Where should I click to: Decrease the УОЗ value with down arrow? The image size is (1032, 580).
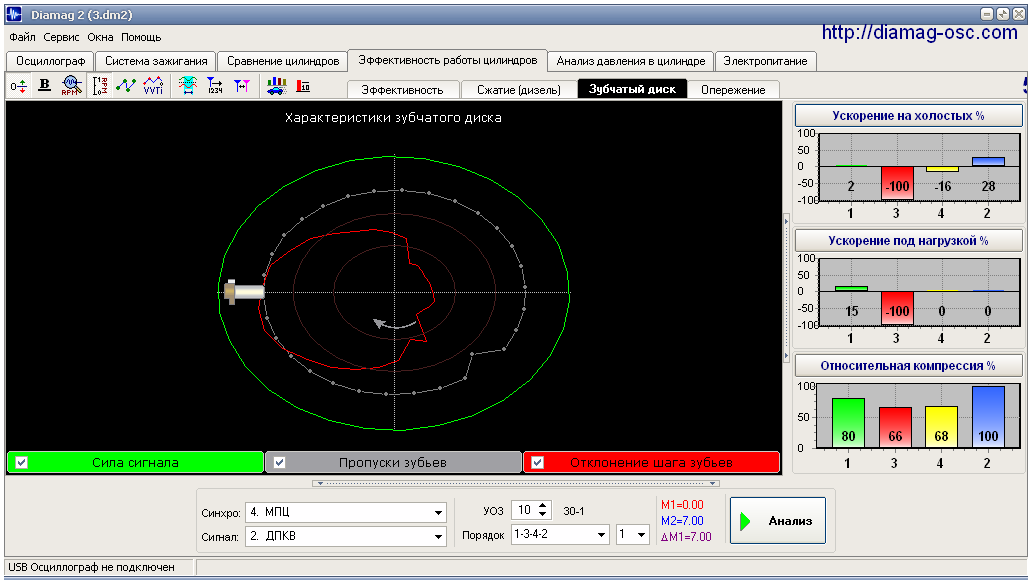pos(543,514)
